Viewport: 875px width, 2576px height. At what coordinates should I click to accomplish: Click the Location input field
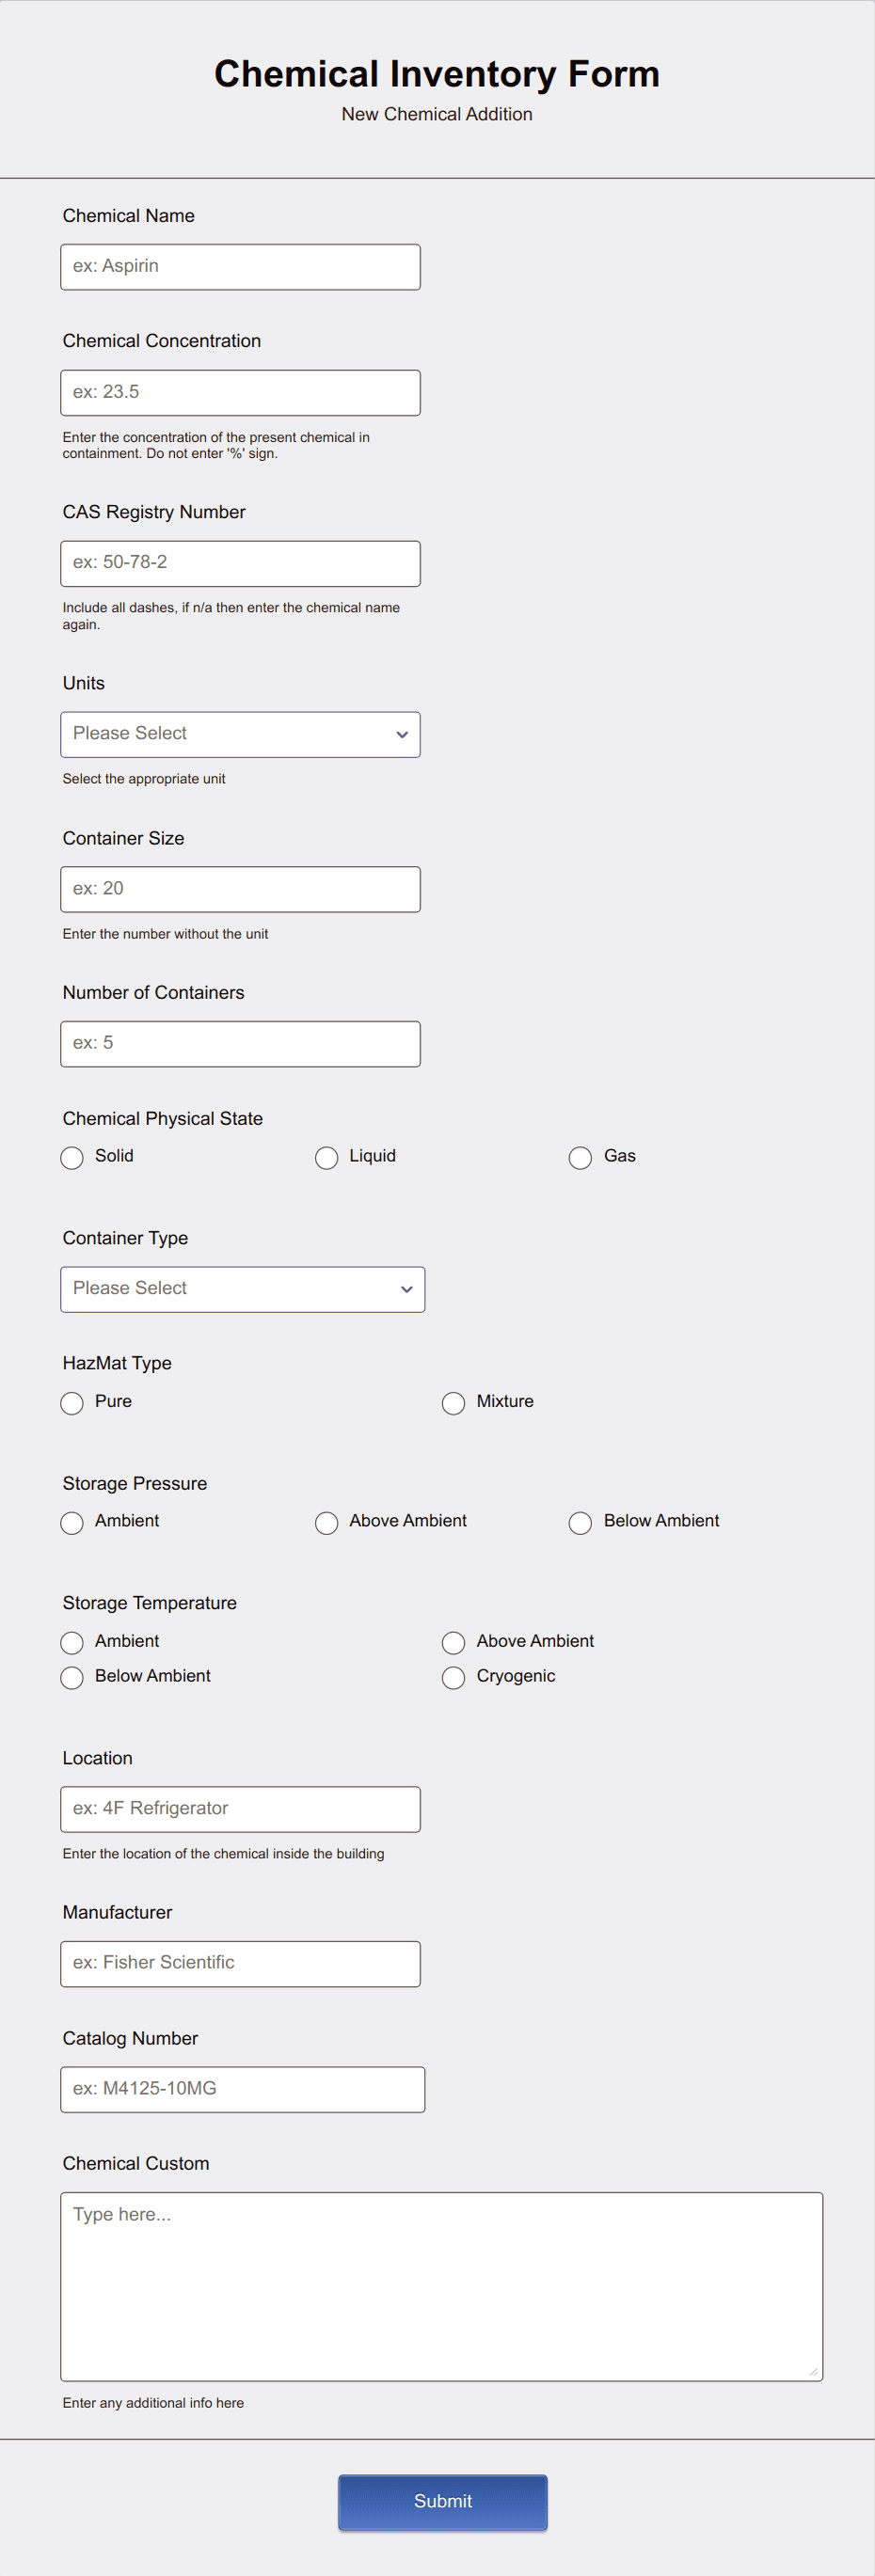240,1808
